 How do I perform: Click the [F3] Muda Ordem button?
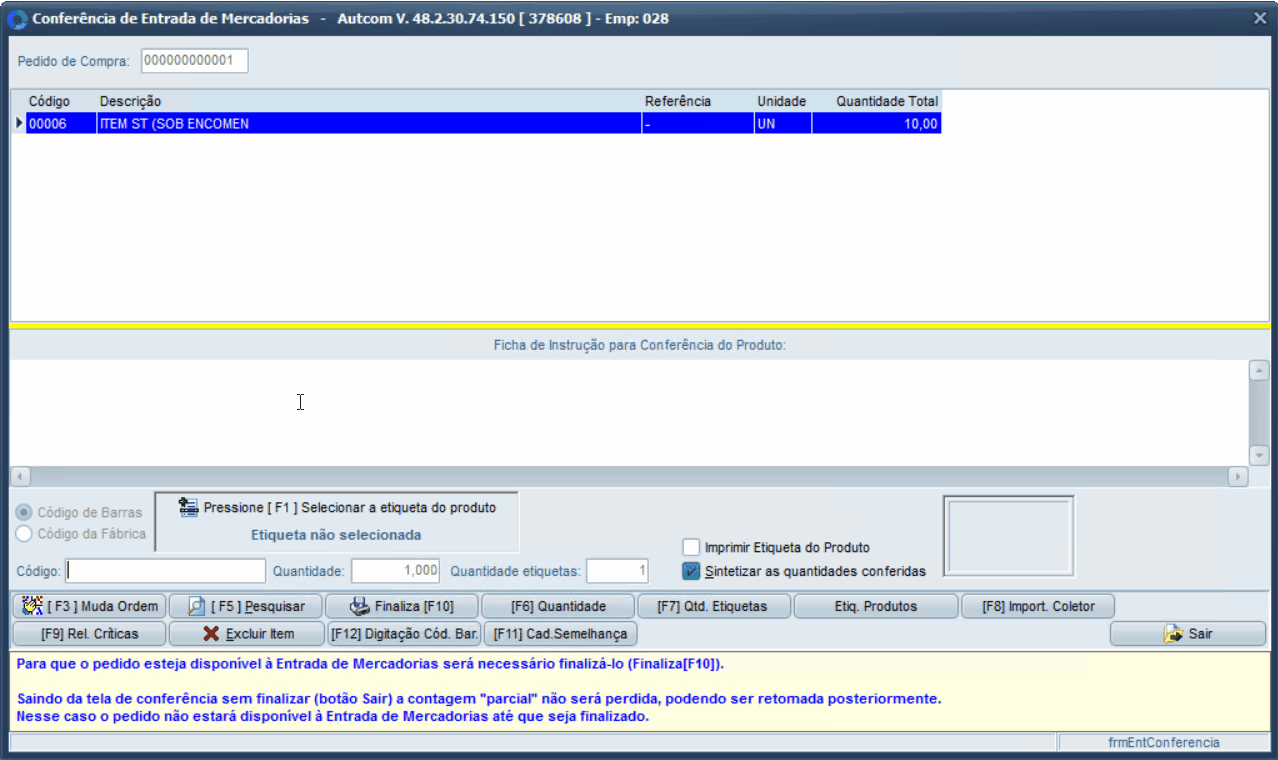89,606
